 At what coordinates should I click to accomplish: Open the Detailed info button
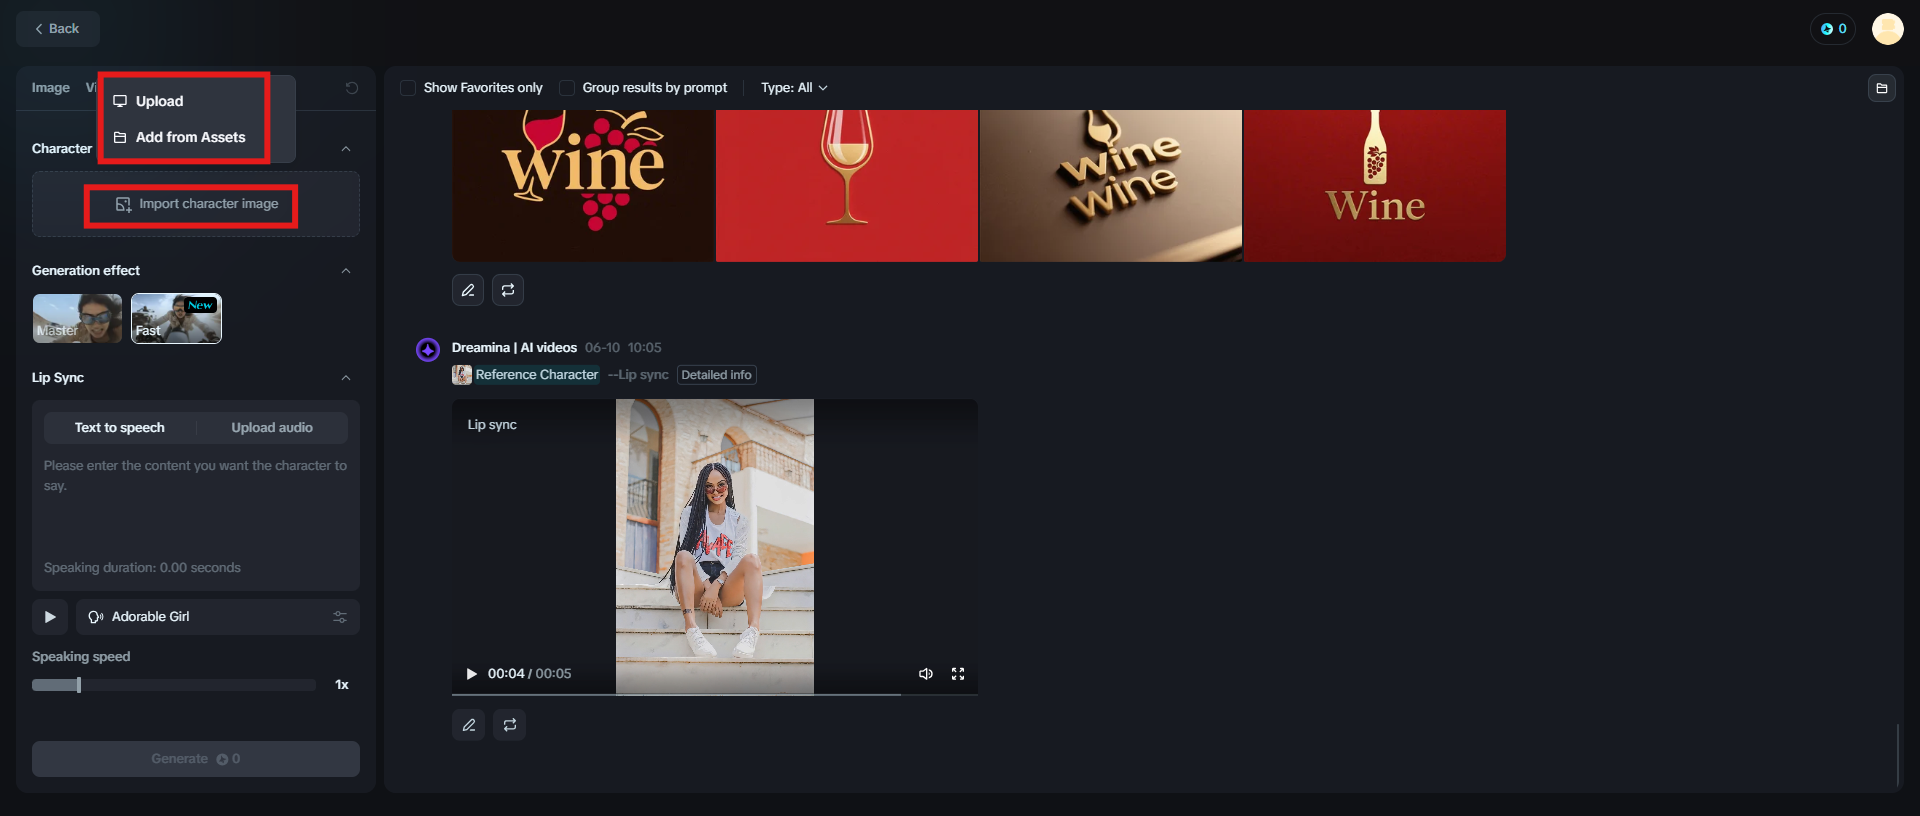click(716, 375)
